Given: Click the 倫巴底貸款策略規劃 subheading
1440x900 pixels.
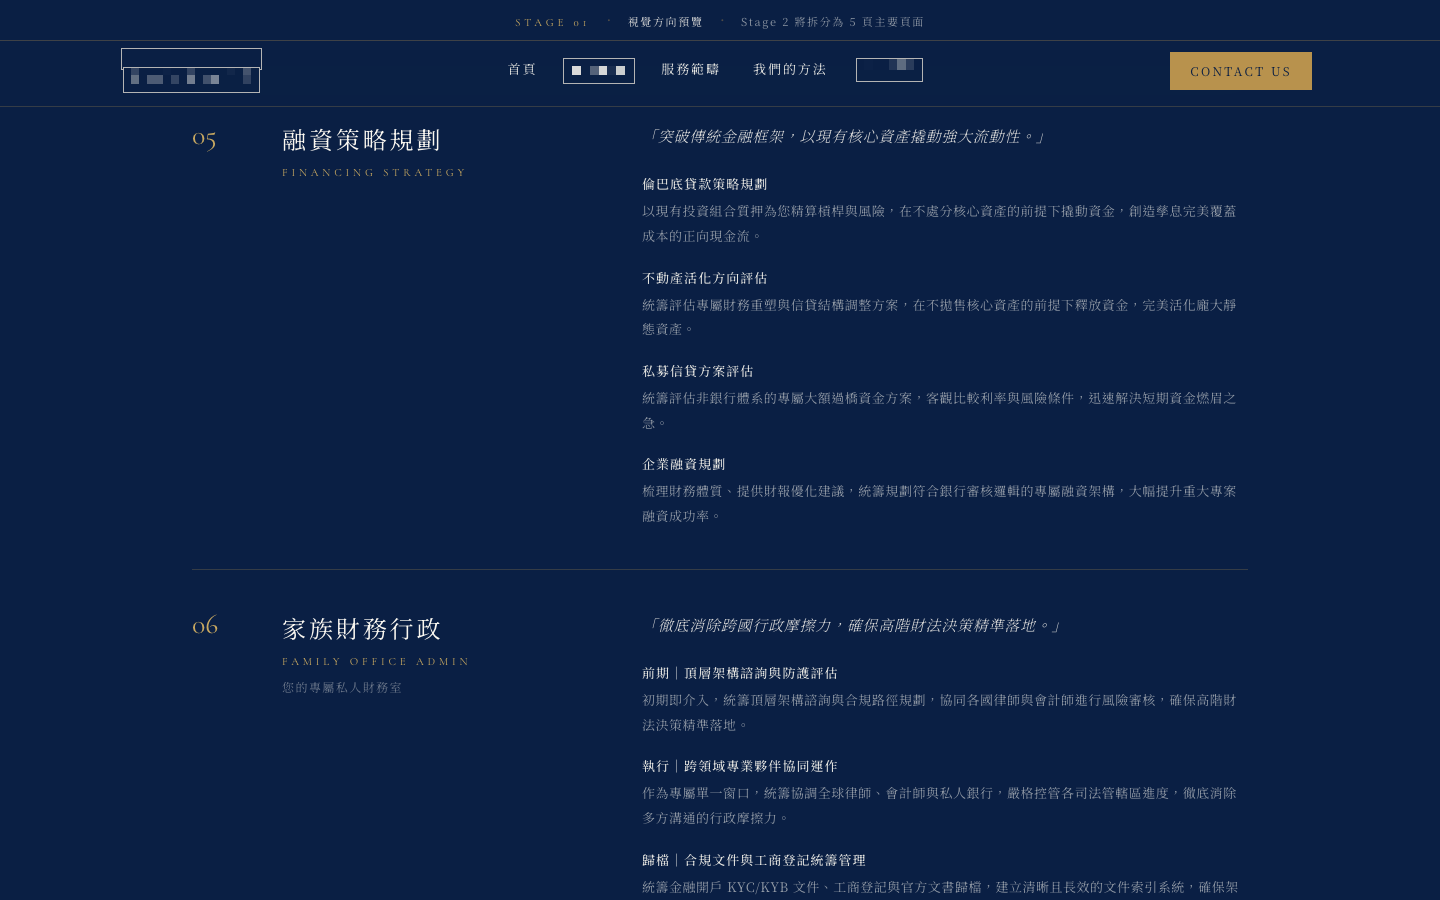Looking at the screenshot, I should [x=705, y=184].
